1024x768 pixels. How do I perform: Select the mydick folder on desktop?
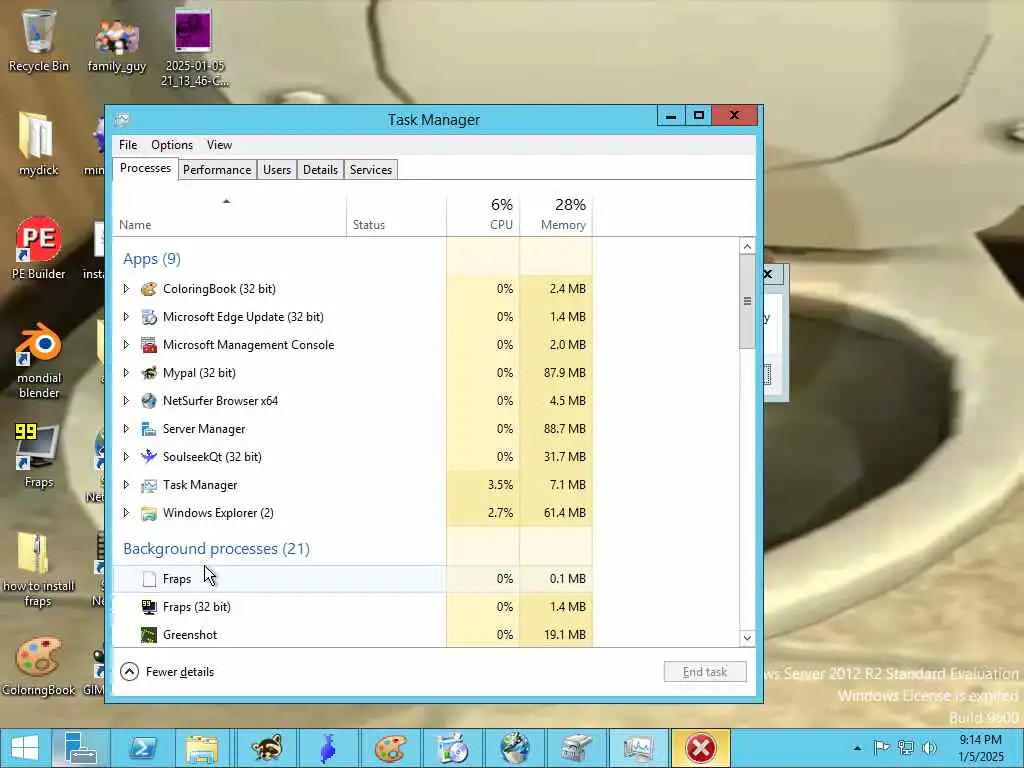pos(39,144)
